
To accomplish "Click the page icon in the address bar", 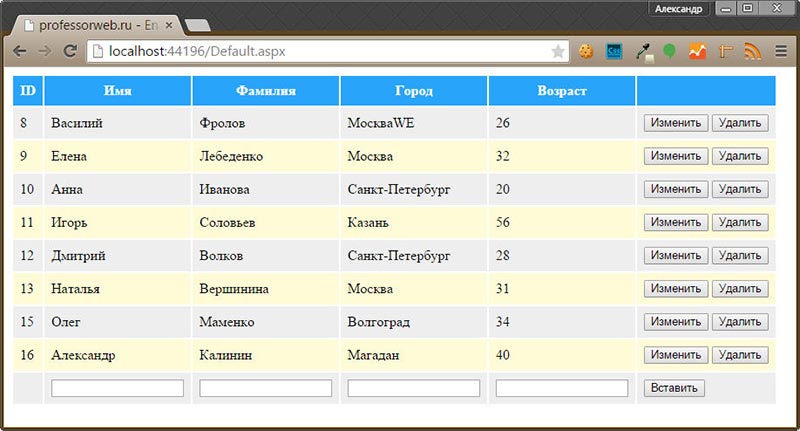I will point(98,51).
